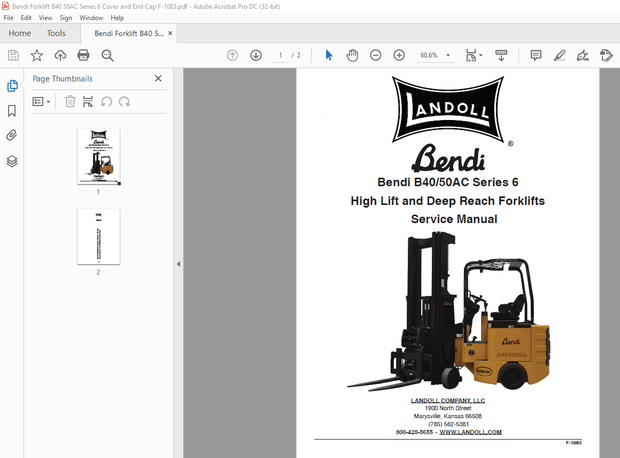
Task: Zoom out with the minus circle
Action: tap(375, 55)
